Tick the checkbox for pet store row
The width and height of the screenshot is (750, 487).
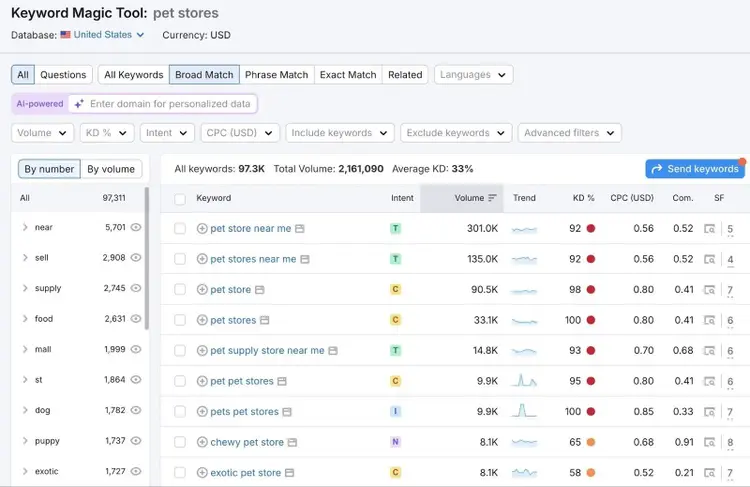pos(180,290)
